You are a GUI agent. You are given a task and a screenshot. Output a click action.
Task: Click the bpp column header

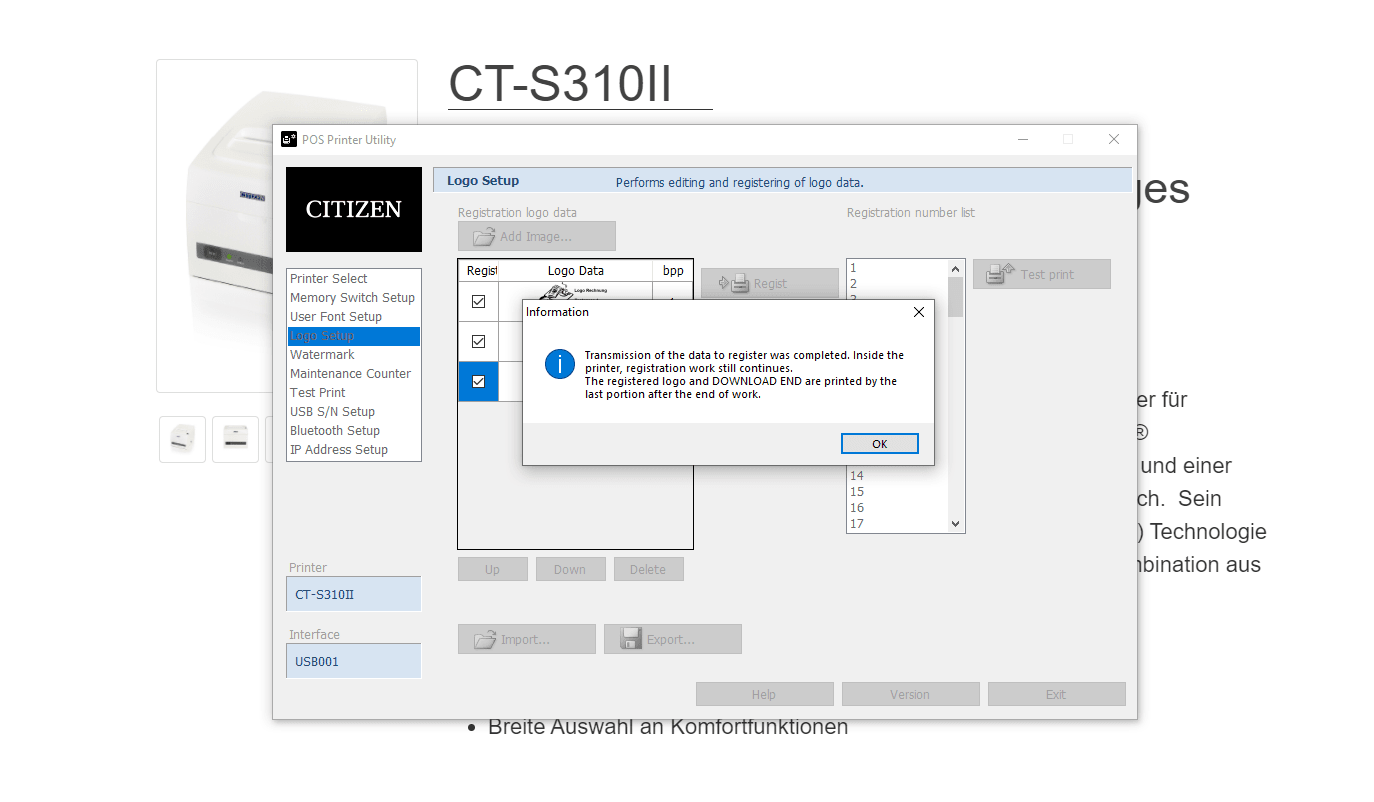coord(673,271)
